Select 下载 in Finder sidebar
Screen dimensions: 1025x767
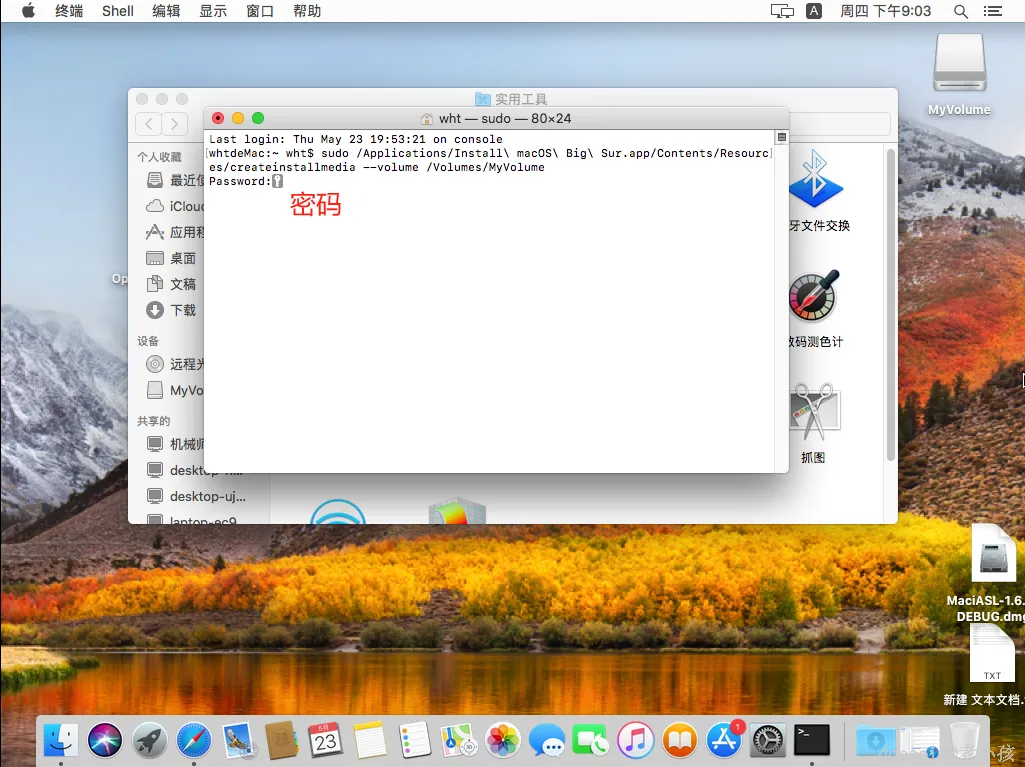click(x=171, y=310)
